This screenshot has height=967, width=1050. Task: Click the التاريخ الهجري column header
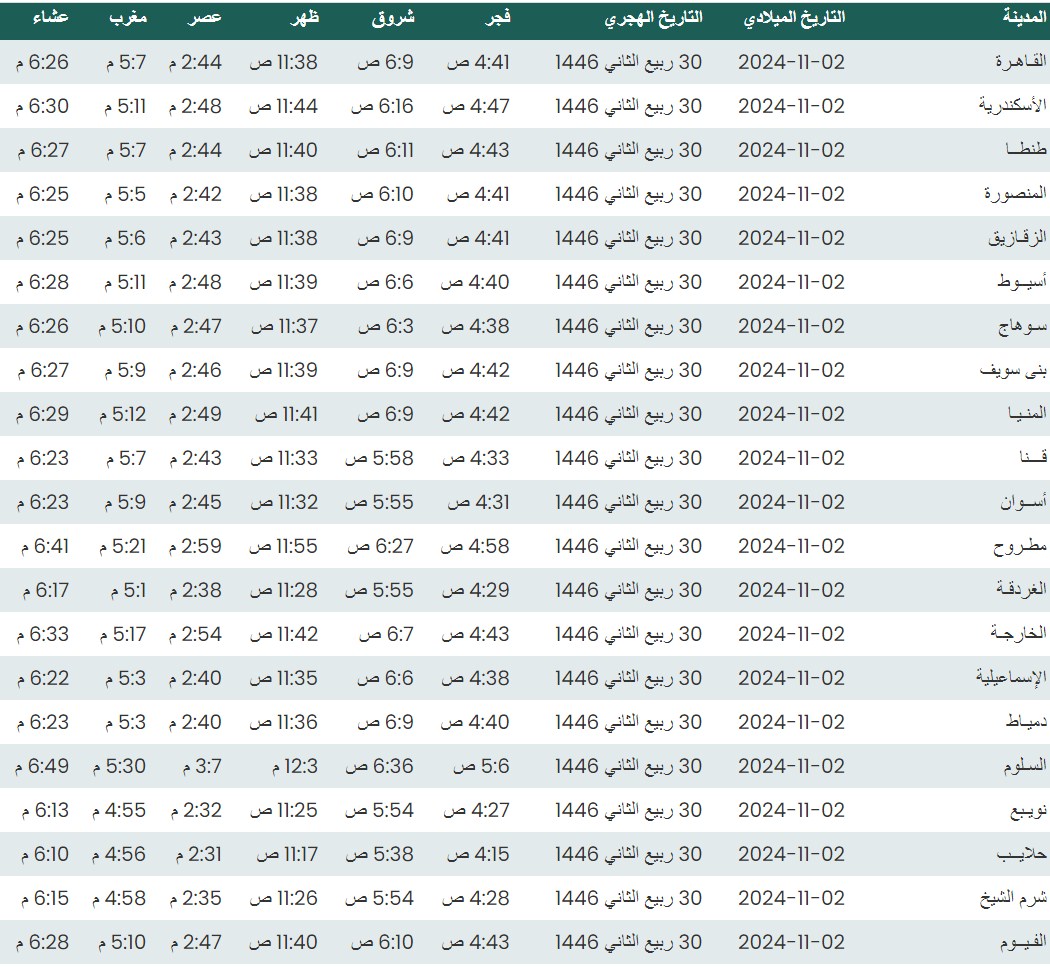[655, 18]
